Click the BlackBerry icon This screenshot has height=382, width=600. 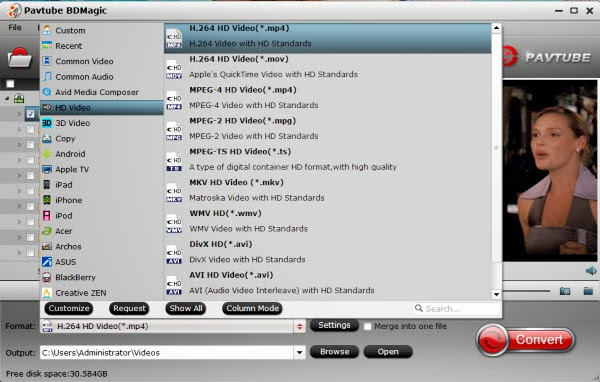tap(47, 277)
